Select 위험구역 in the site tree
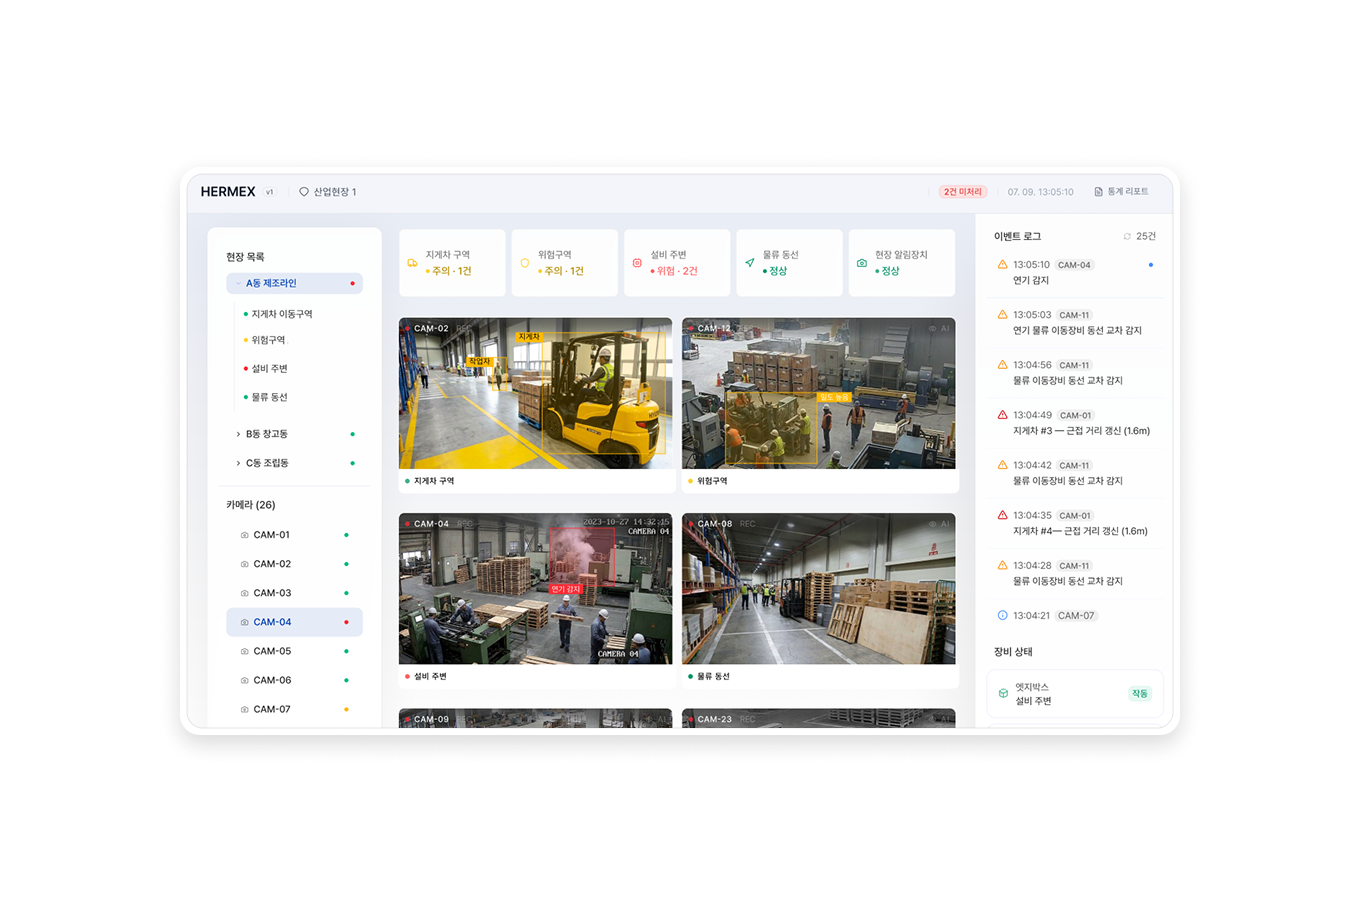Viewport: 1360px width, 902px height. pyautogui.click(x=268, y=340)
